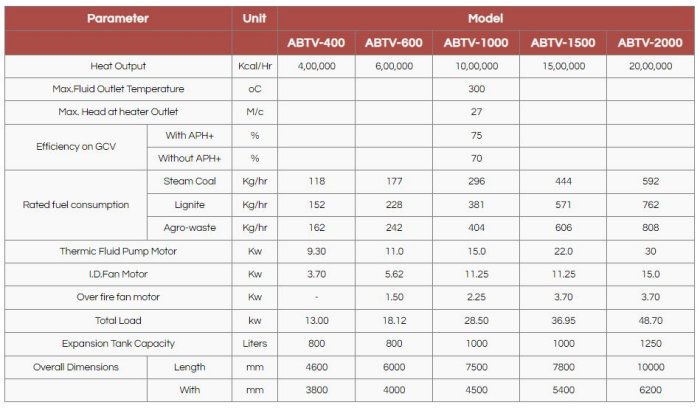The height and width of the screenshot is (408, 700).
Task: Click the Expansion Tank Capacity label
Action: (x=118, y=344)
